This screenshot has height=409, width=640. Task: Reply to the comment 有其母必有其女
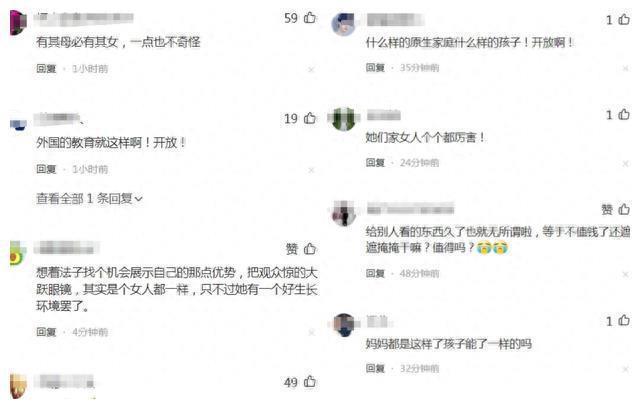coord(46,69)
